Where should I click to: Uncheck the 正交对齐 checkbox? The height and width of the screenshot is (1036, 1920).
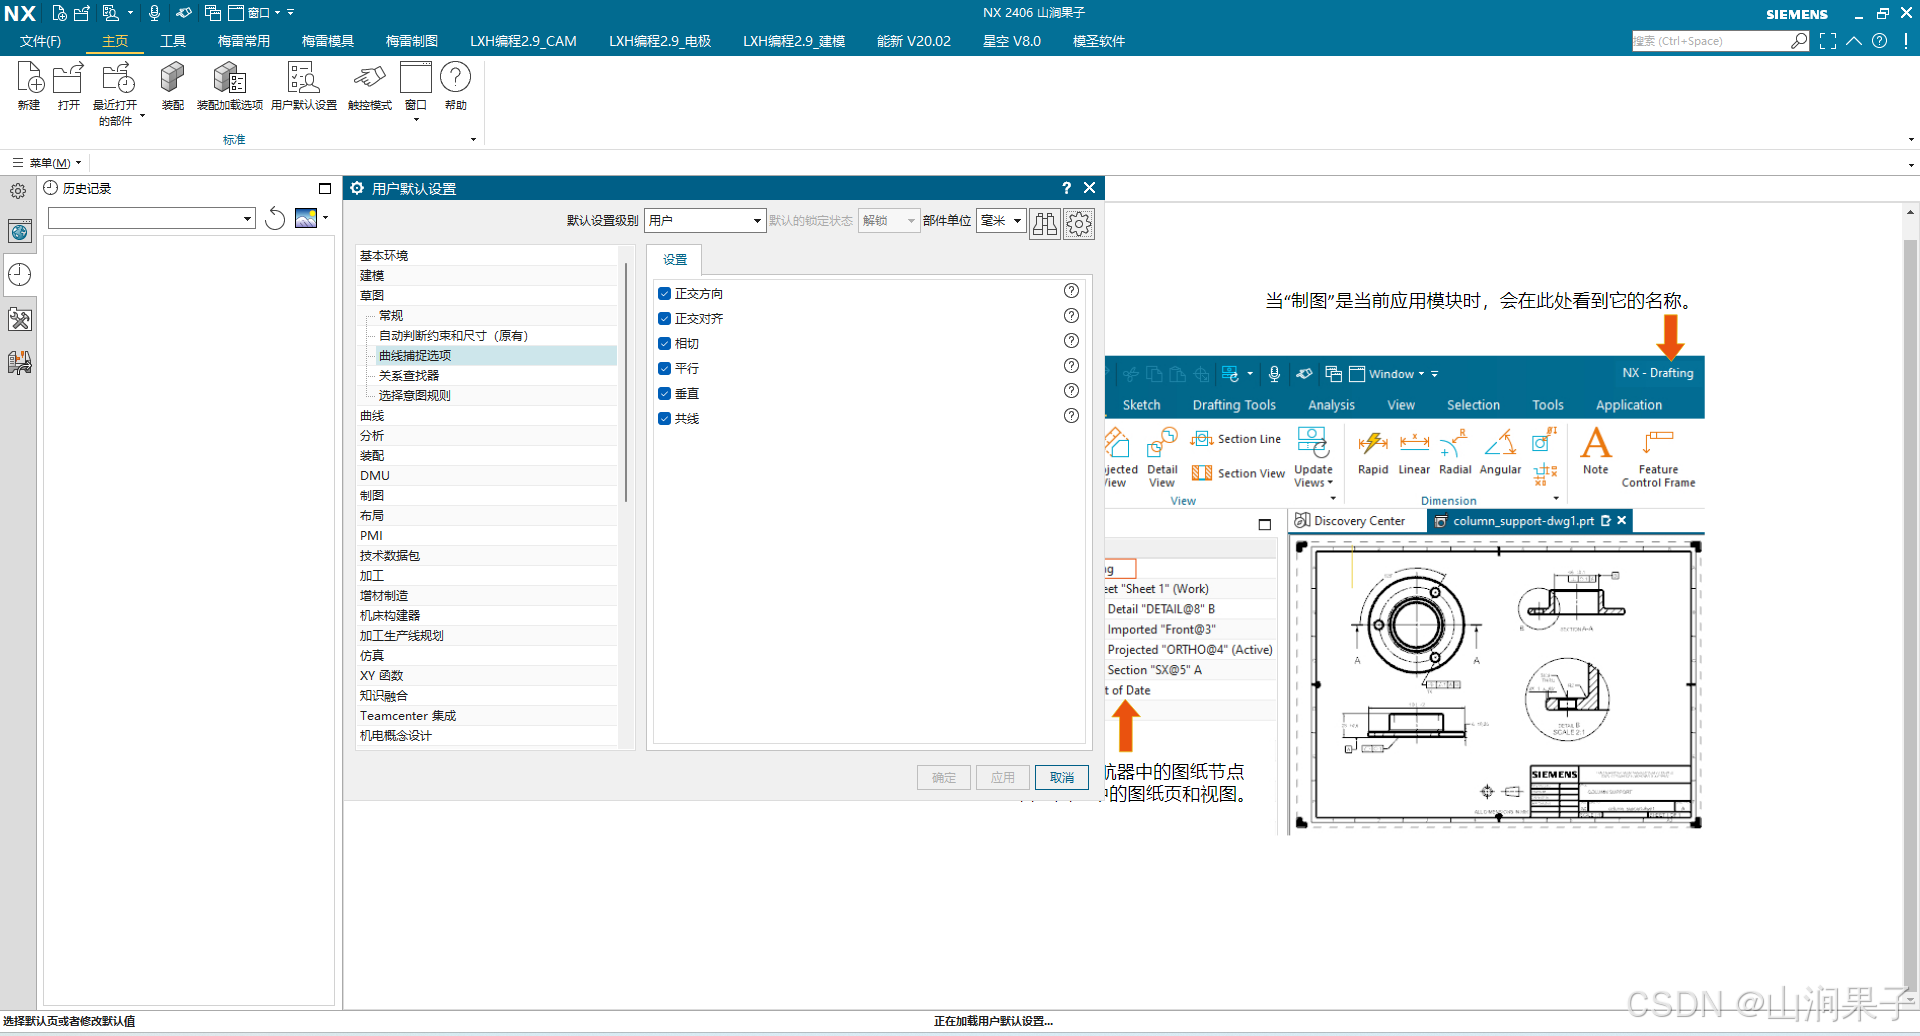coord(664,319)
